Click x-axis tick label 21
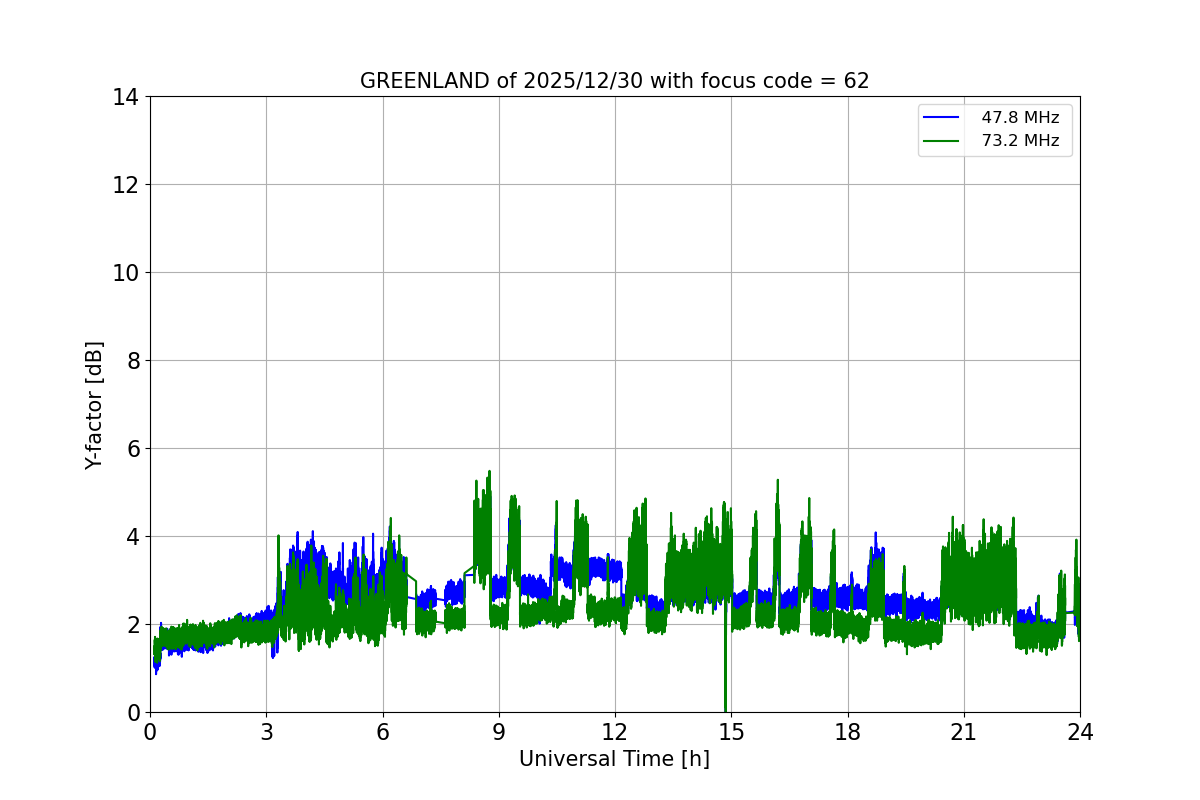This screenshot has height=800, width=1200. 964,732
